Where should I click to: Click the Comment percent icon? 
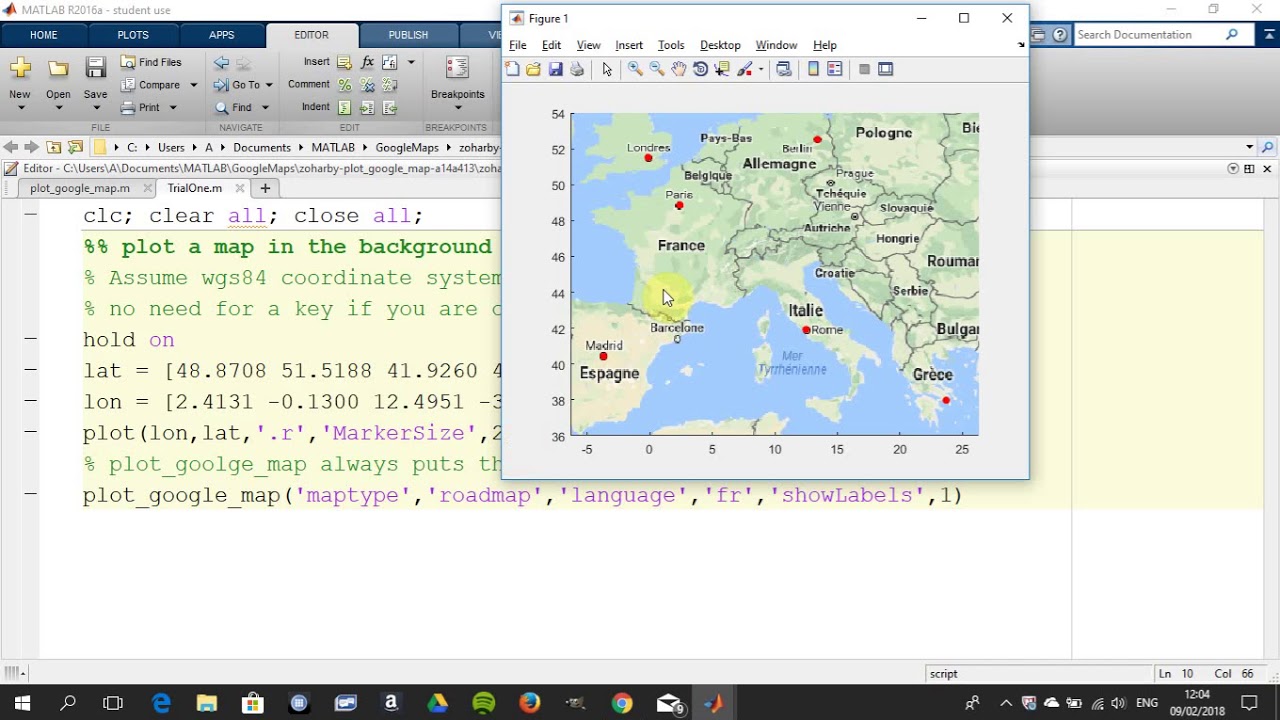tap(345, 85)
